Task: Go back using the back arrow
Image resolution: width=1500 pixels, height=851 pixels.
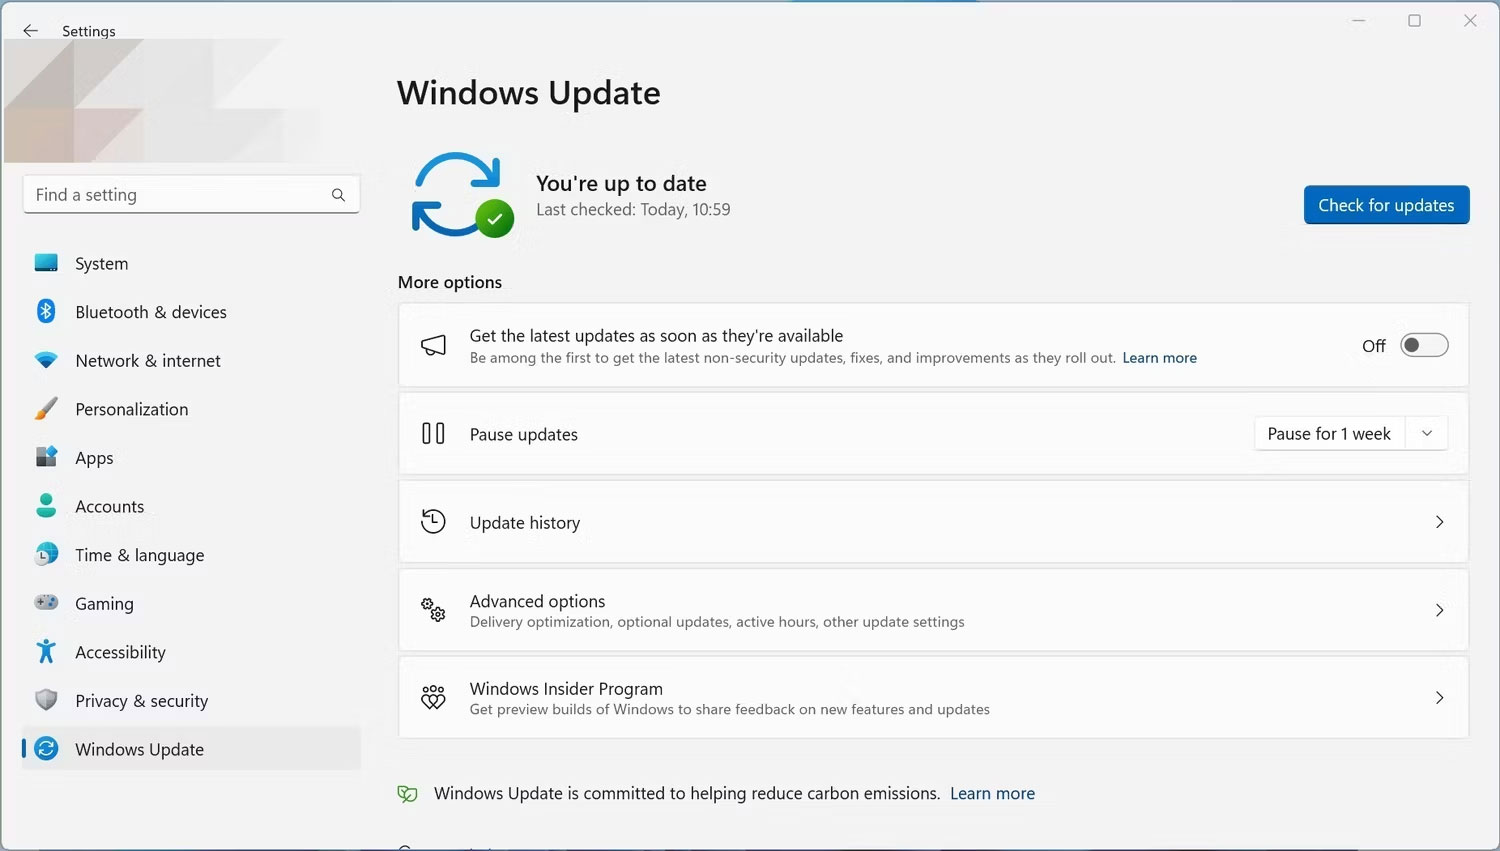Action: [30, 31]
